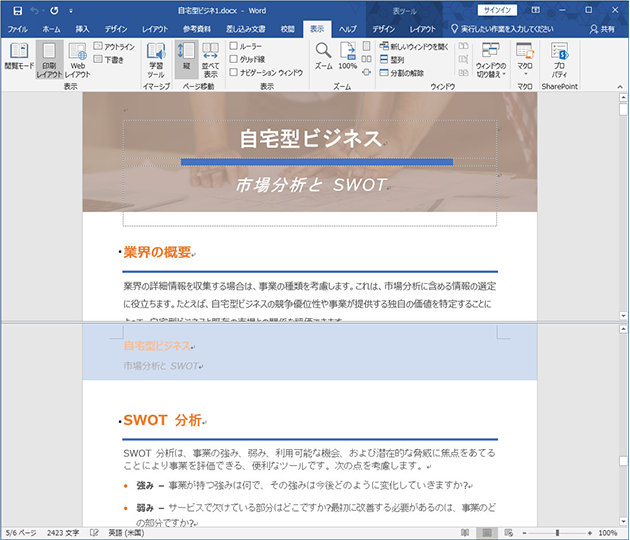Switch to Web レイアウト view
The width and height of the screenshot is (630, 540).
tap(77, 59)
